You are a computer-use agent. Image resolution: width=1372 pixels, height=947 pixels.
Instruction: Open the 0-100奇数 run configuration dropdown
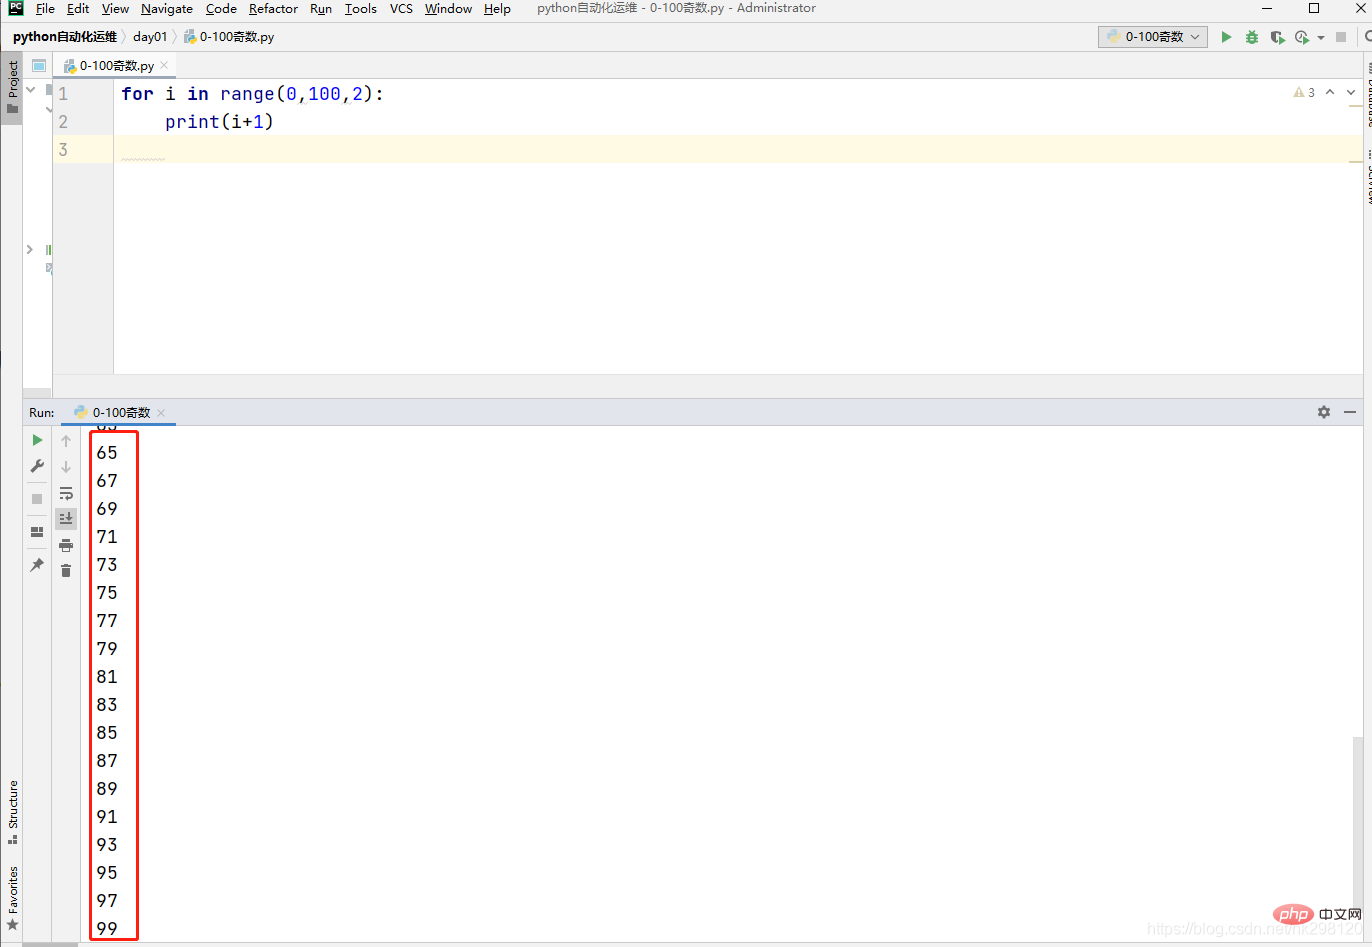(1153, 37)
